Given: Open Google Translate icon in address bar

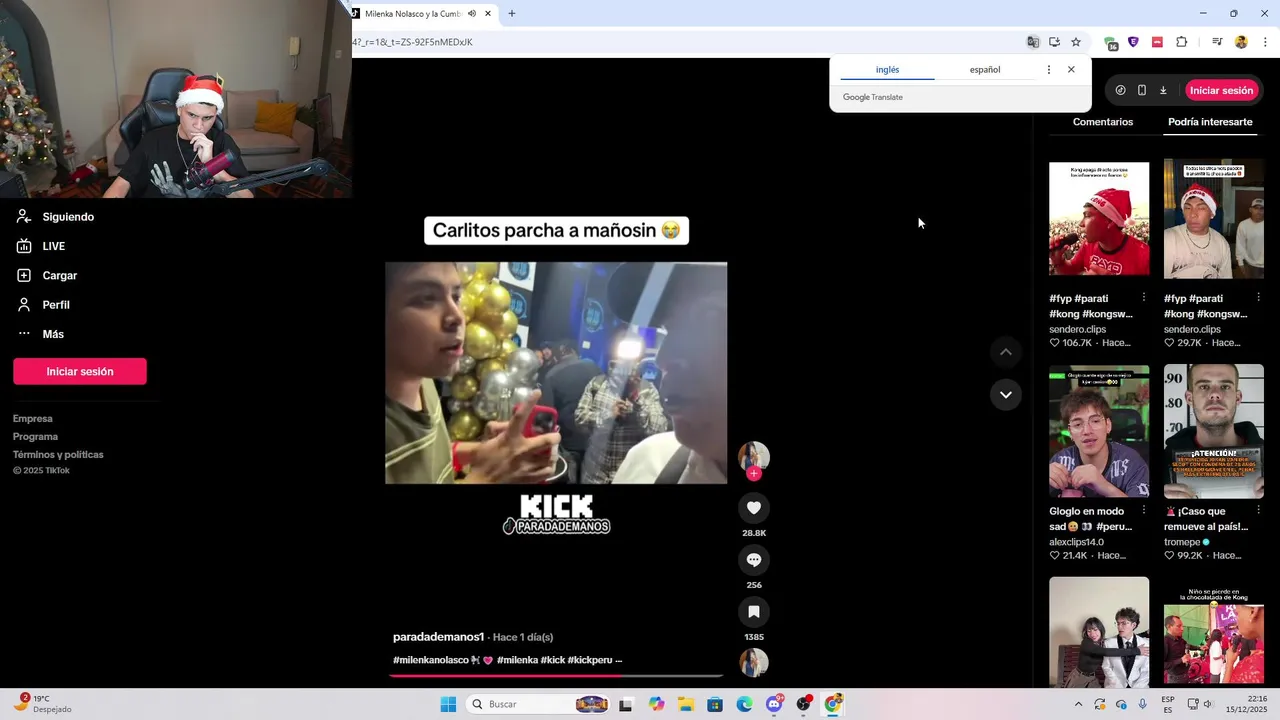Looking at the screenshot, I should [x=1033, y=42].
